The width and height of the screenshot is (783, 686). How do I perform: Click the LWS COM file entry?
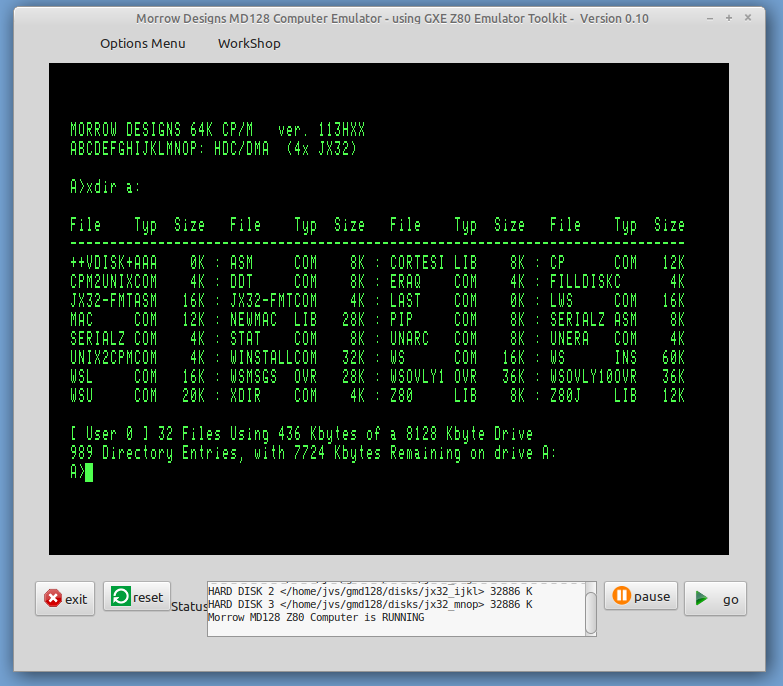(618, 301)
